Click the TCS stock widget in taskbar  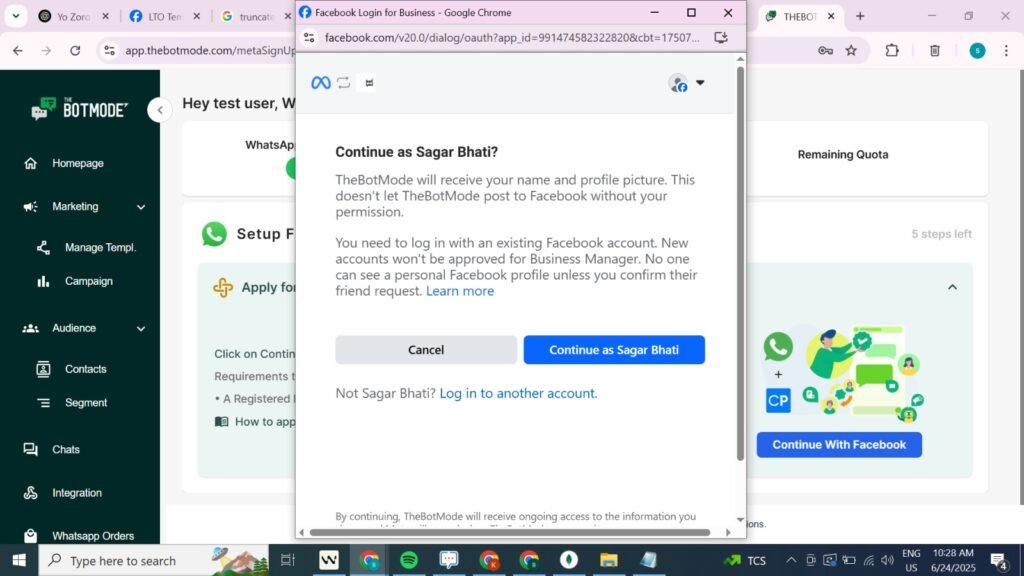[744, 560]
